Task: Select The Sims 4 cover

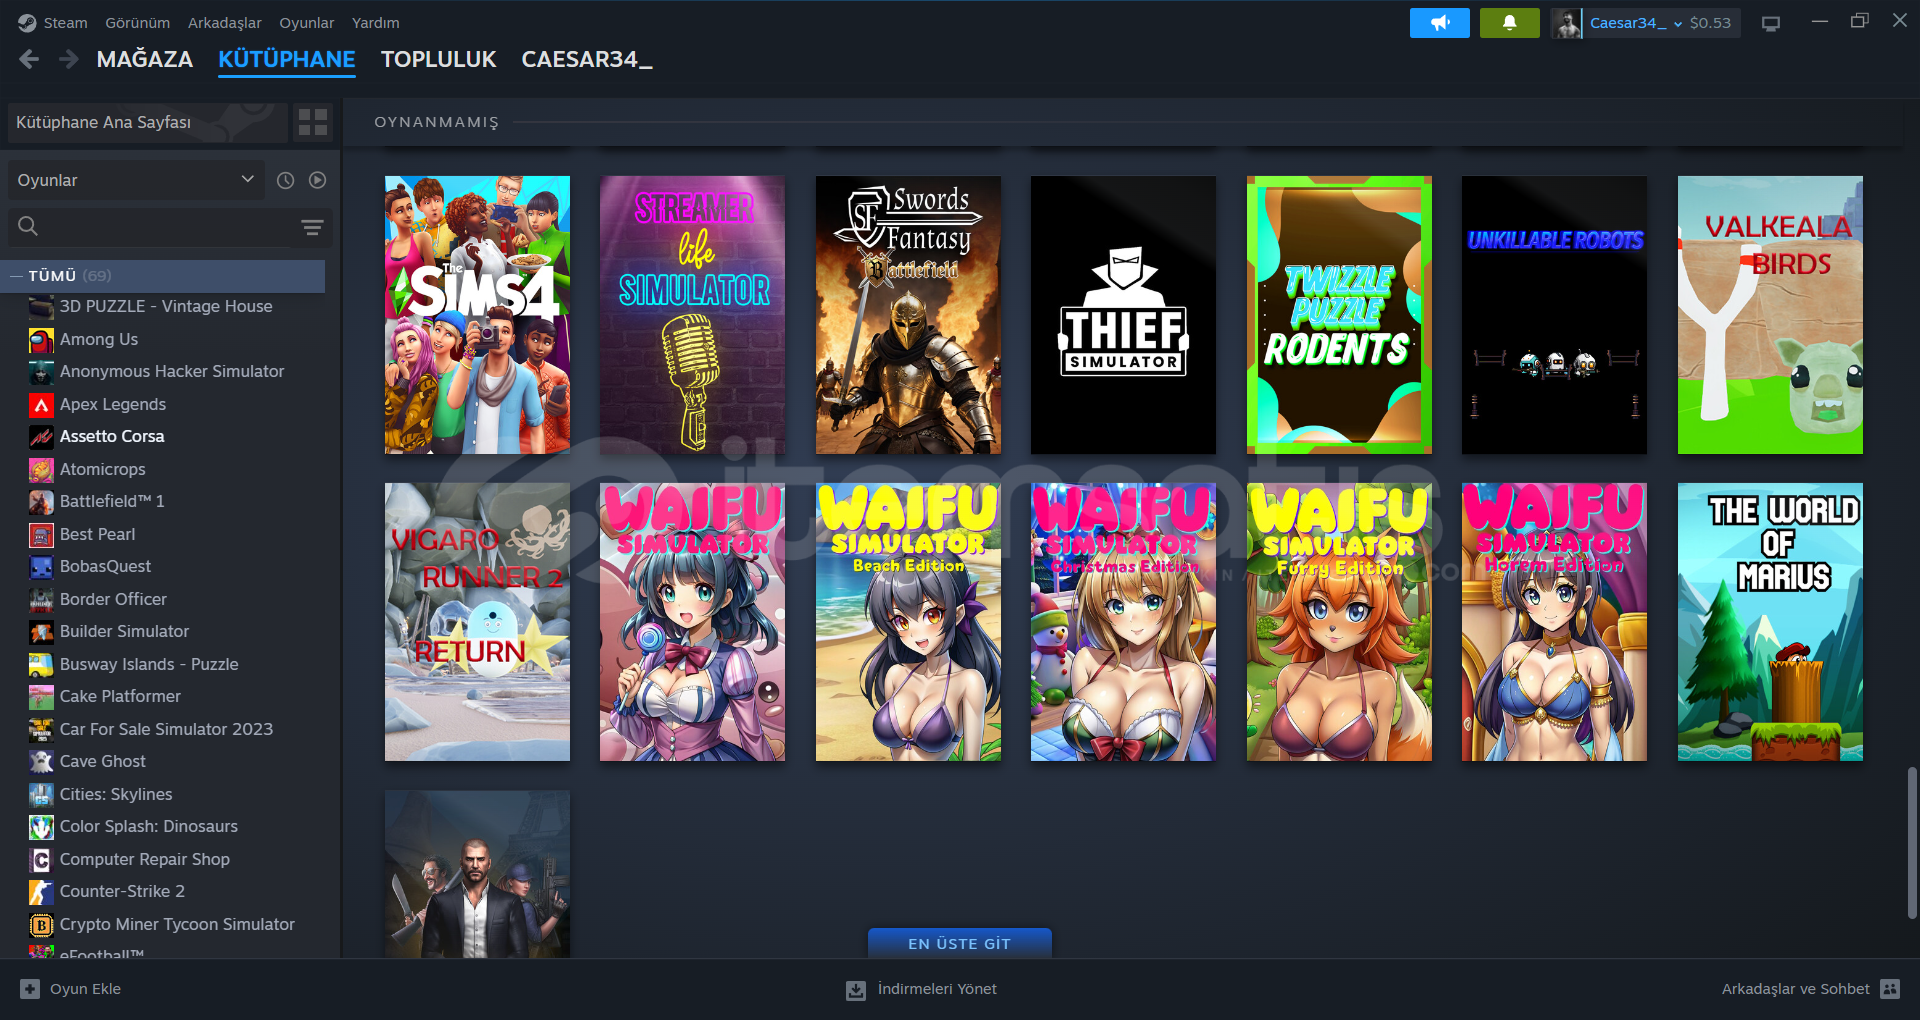Action: tap(477, 315)
